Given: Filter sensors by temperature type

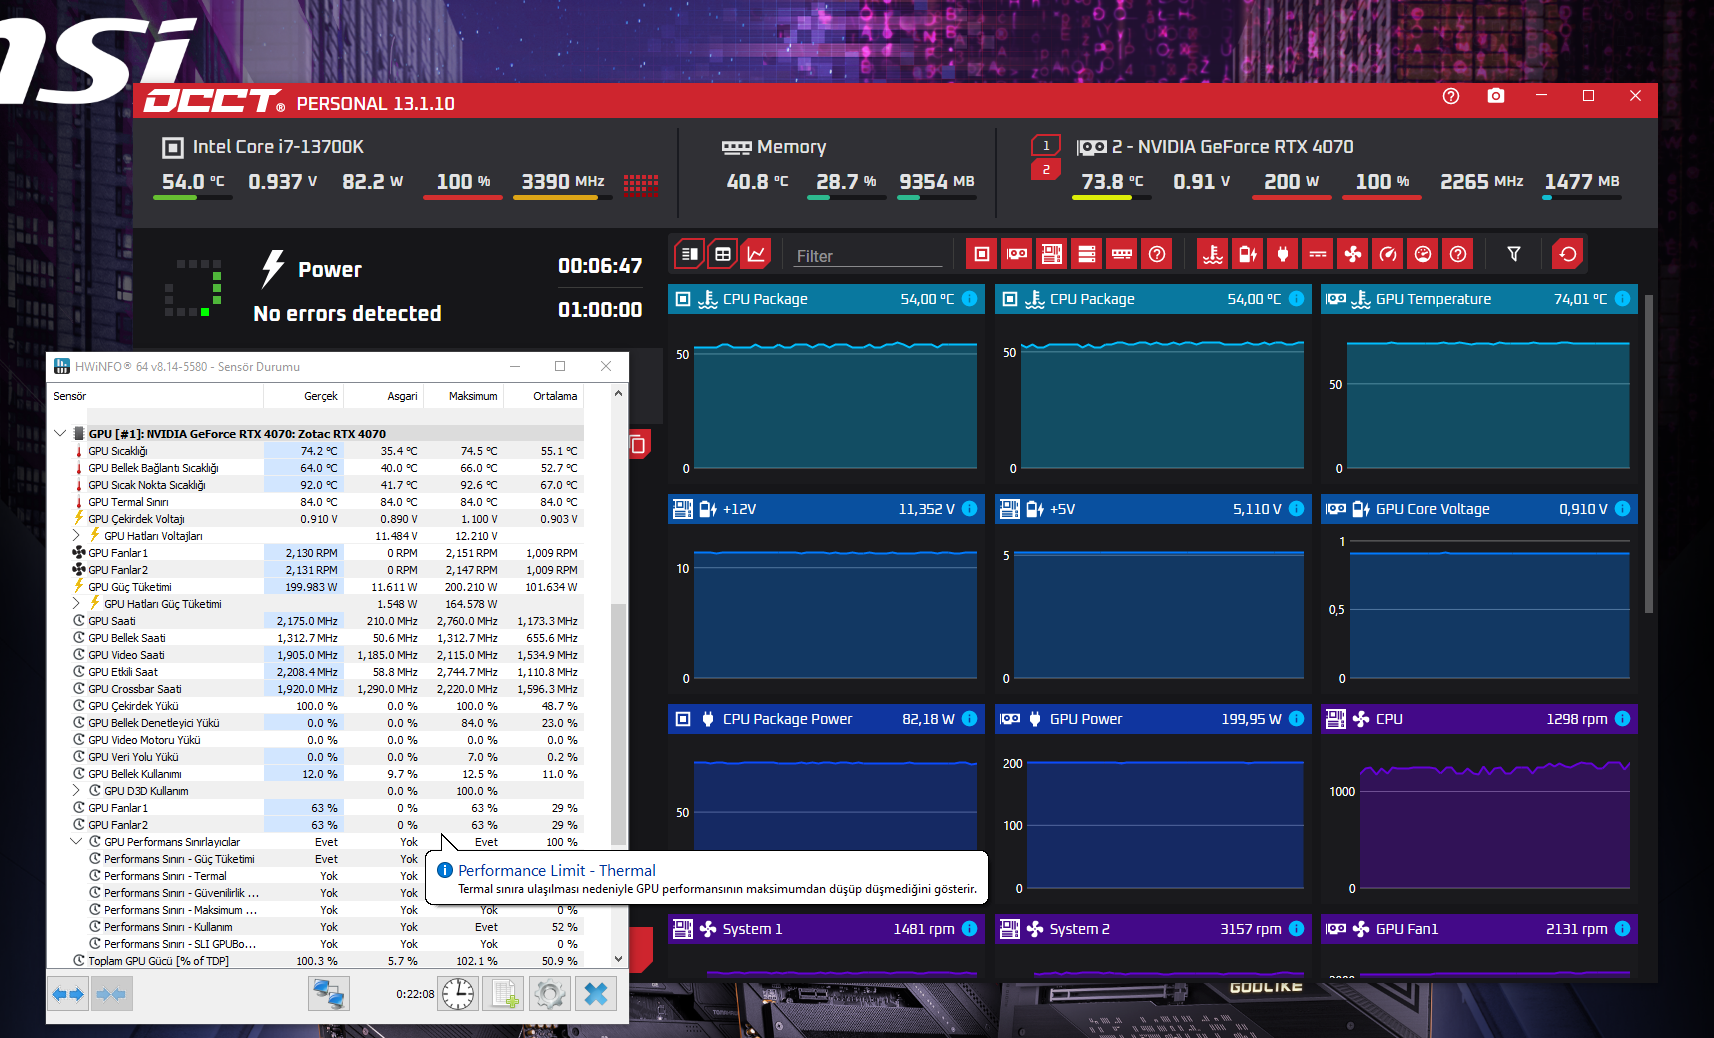Looking at the screenshot, I should click(x=1213, y=254).
